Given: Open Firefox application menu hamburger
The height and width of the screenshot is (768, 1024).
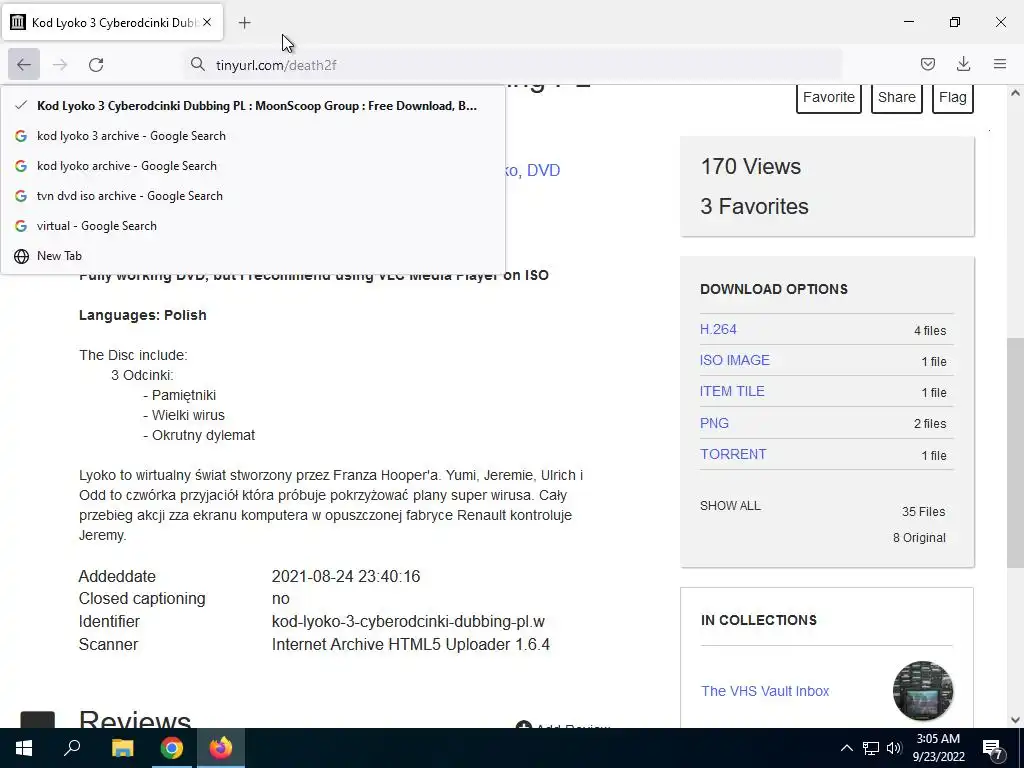Looking at the screenshot, I should coord(1000,64).
